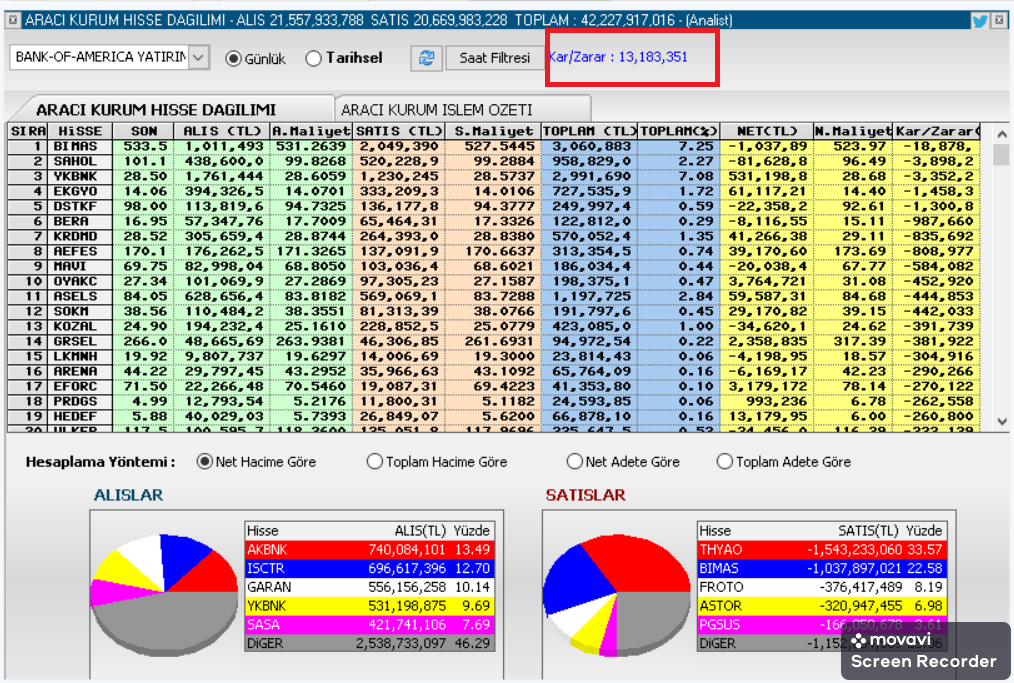The image size is (1014, 683).
Task: Choose Net Adete Göre calculation method
Action: (x=575, y=462)
